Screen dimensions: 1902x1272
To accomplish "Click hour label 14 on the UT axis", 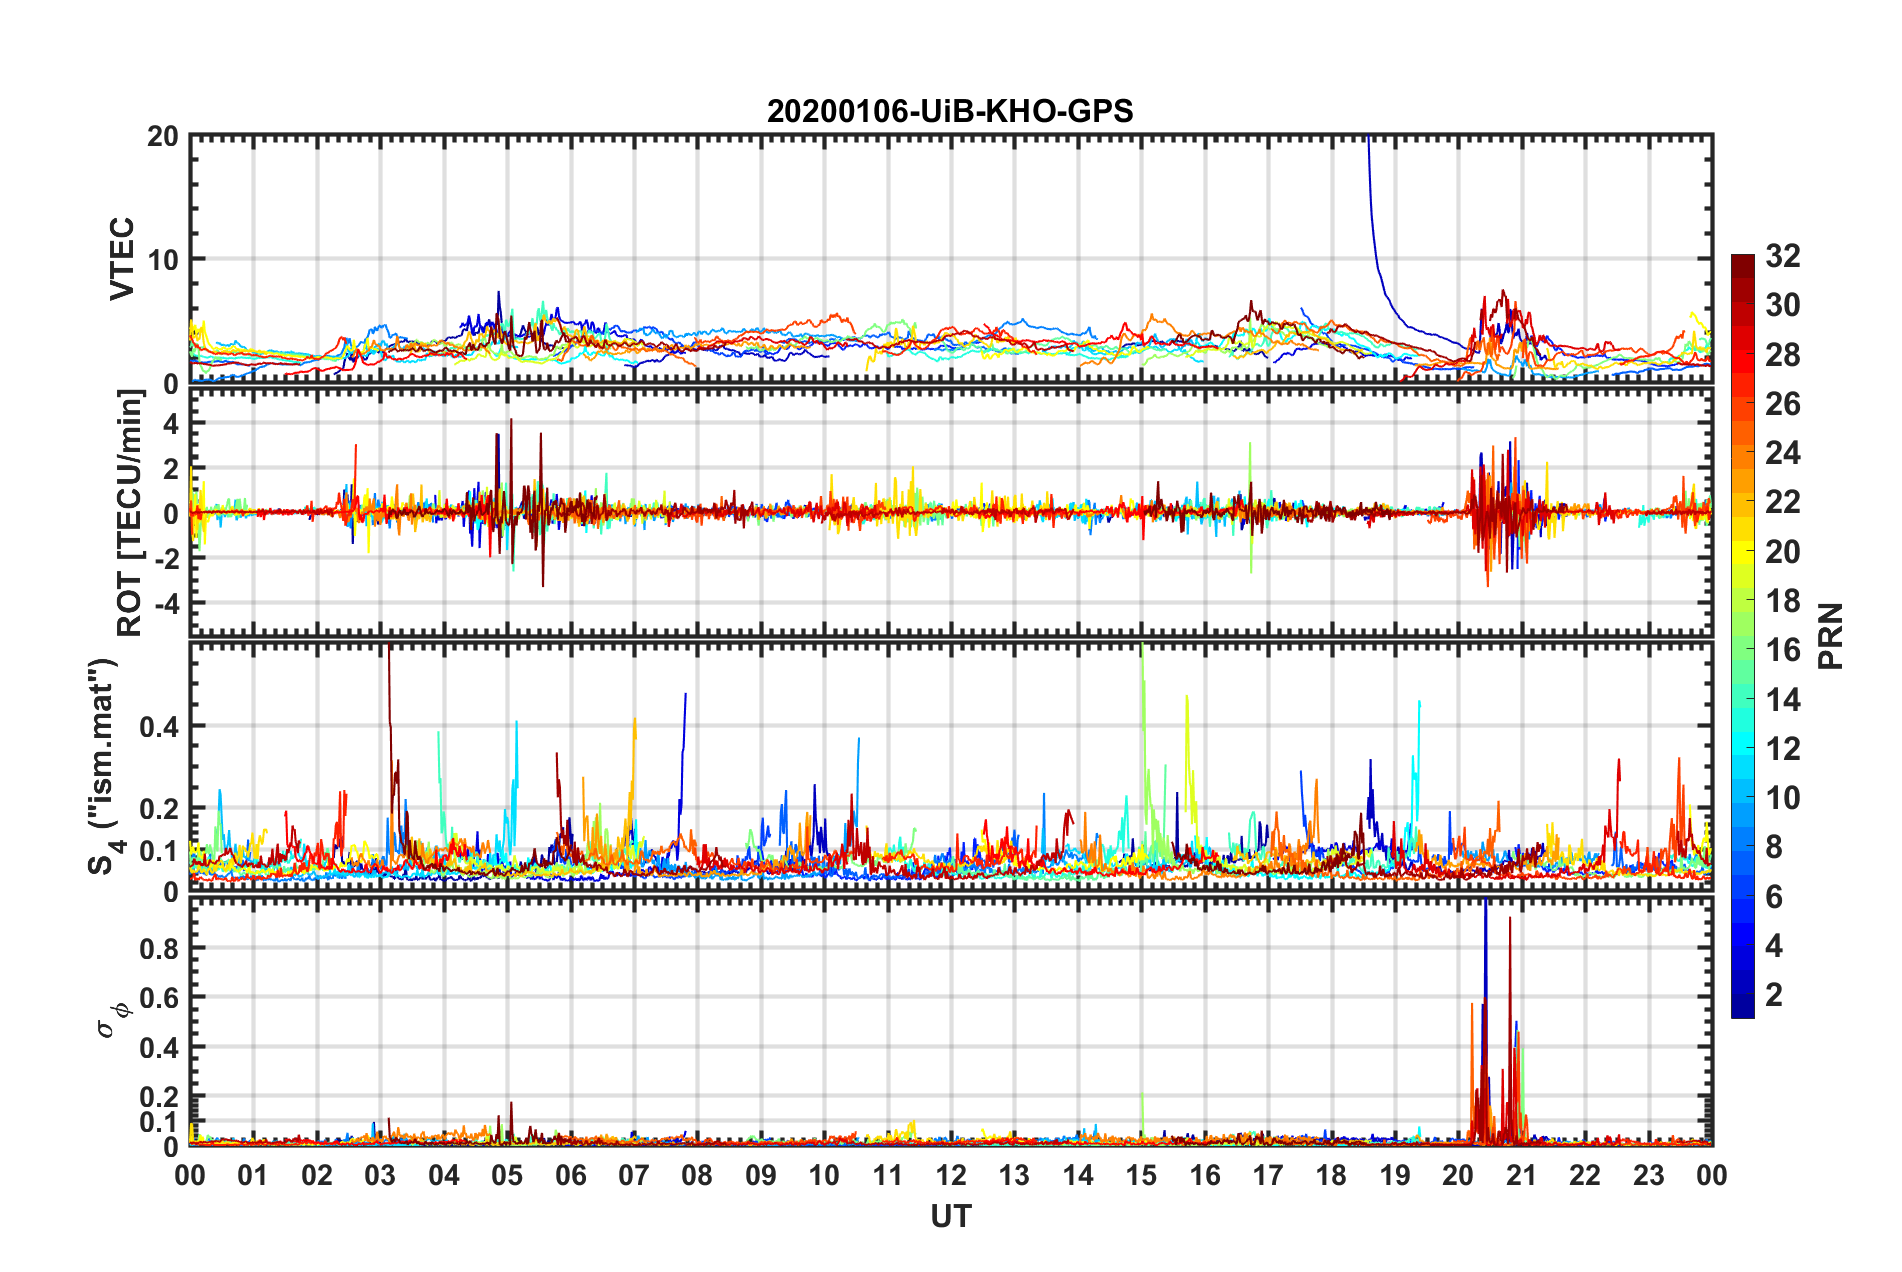I will pyautogui.click(x=1078, y=1175).
